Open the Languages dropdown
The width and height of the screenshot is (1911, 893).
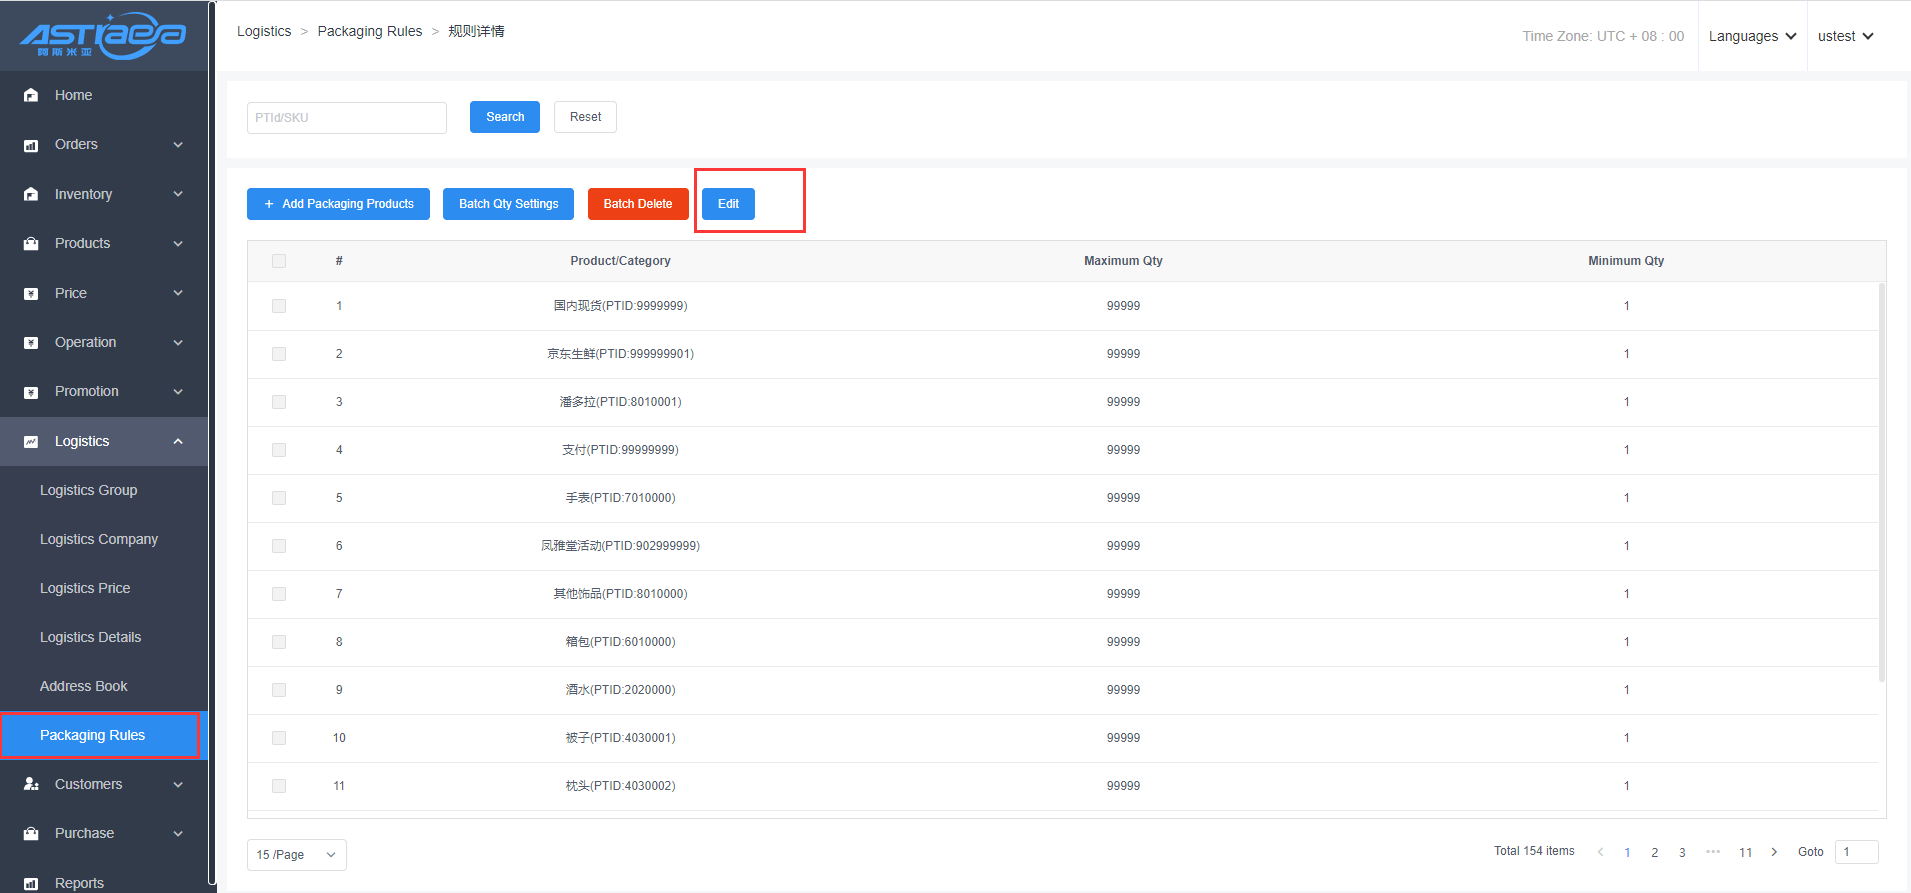click(x=1752, y=36)
